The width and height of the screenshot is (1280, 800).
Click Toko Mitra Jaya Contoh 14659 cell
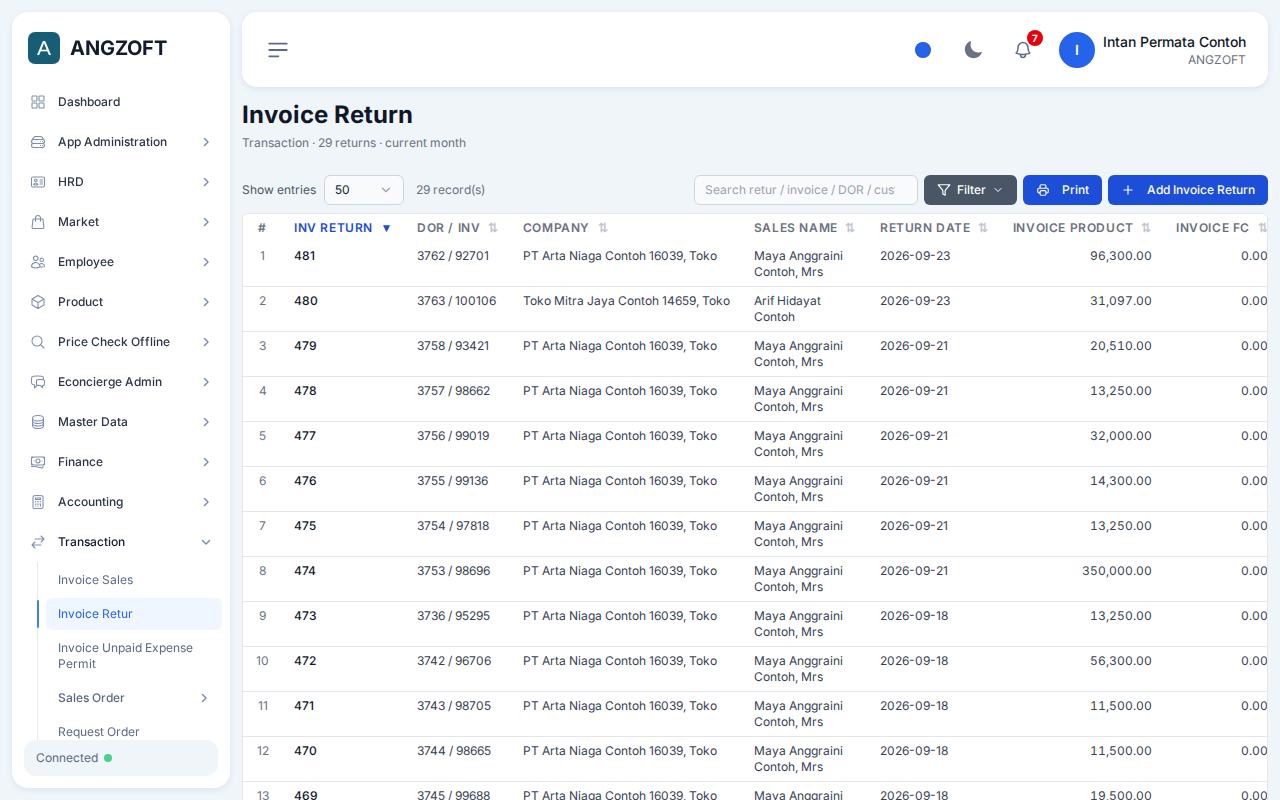pyautogui.click(x=626, y=301)
